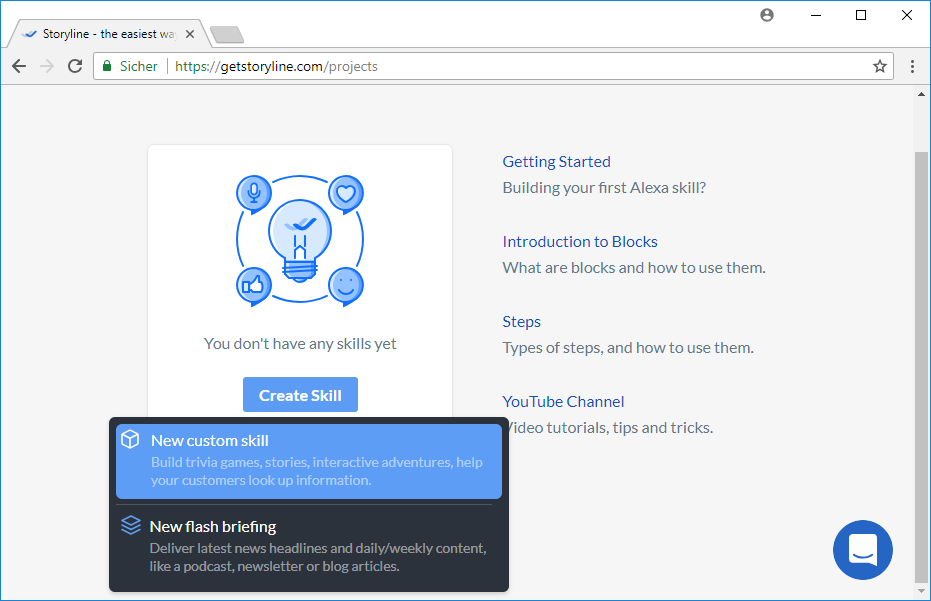Viewport: 931px width, 601px height.
Task: Click the Chrome user profile icon
Action: 767,15
